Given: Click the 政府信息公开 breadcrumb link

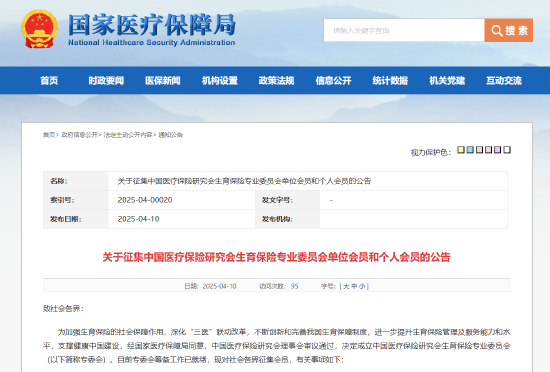Looking at the screenshot, I should pyautogui.click(x=80, y=135).
